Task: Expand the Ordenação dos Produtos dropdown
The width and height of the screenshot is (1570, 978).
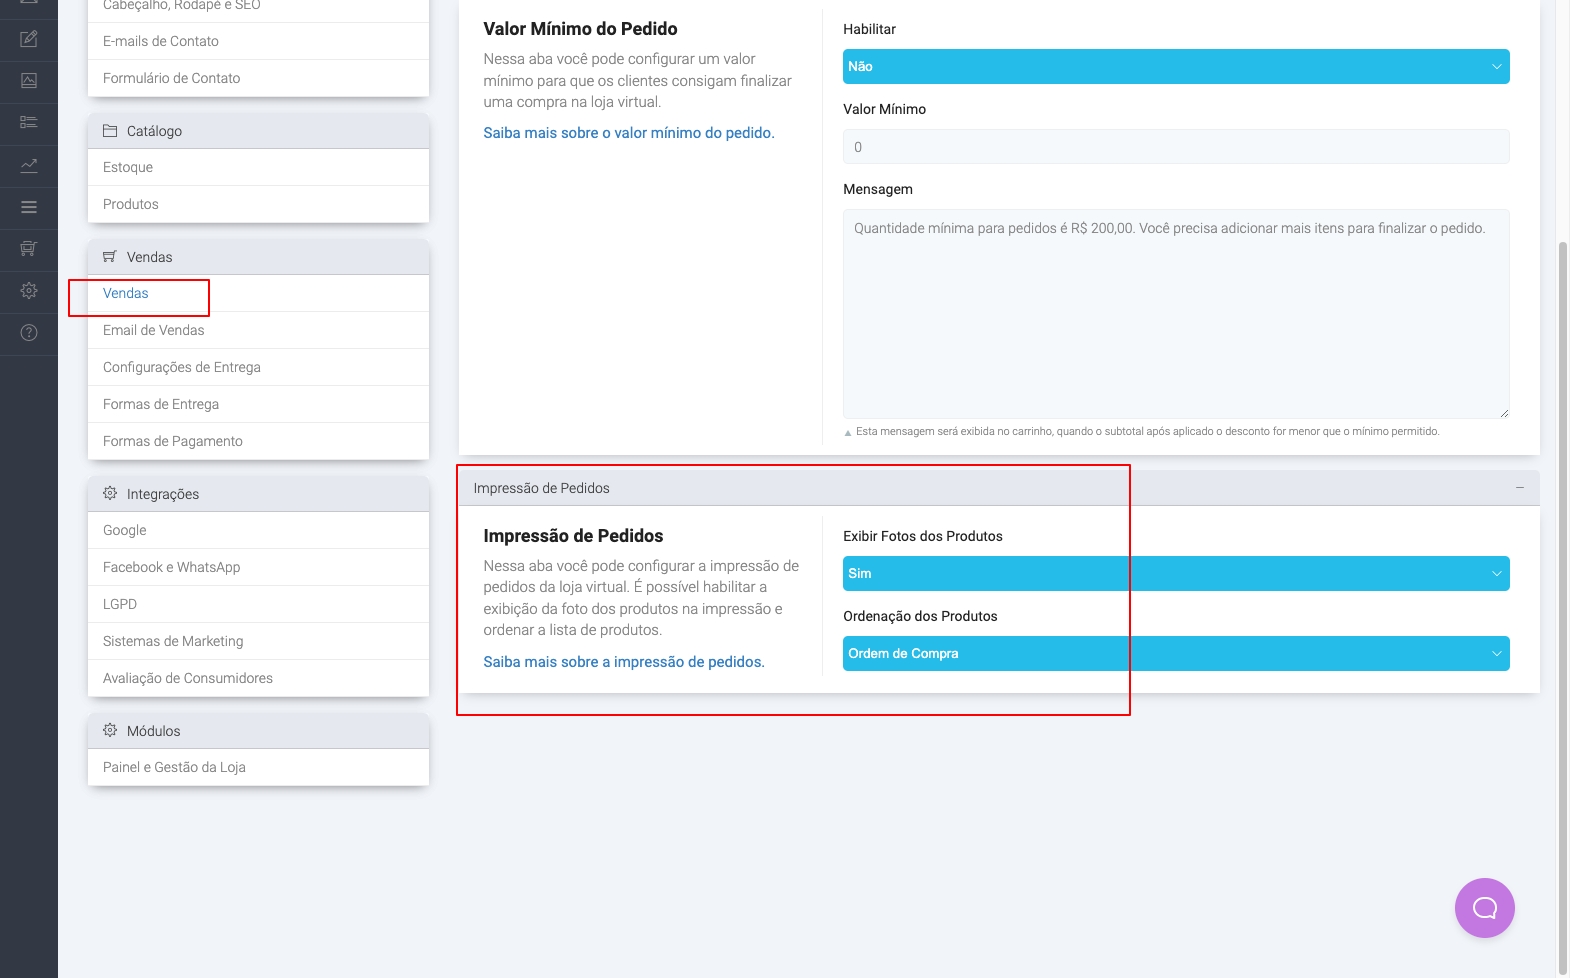Action: tap(1175, 654)
